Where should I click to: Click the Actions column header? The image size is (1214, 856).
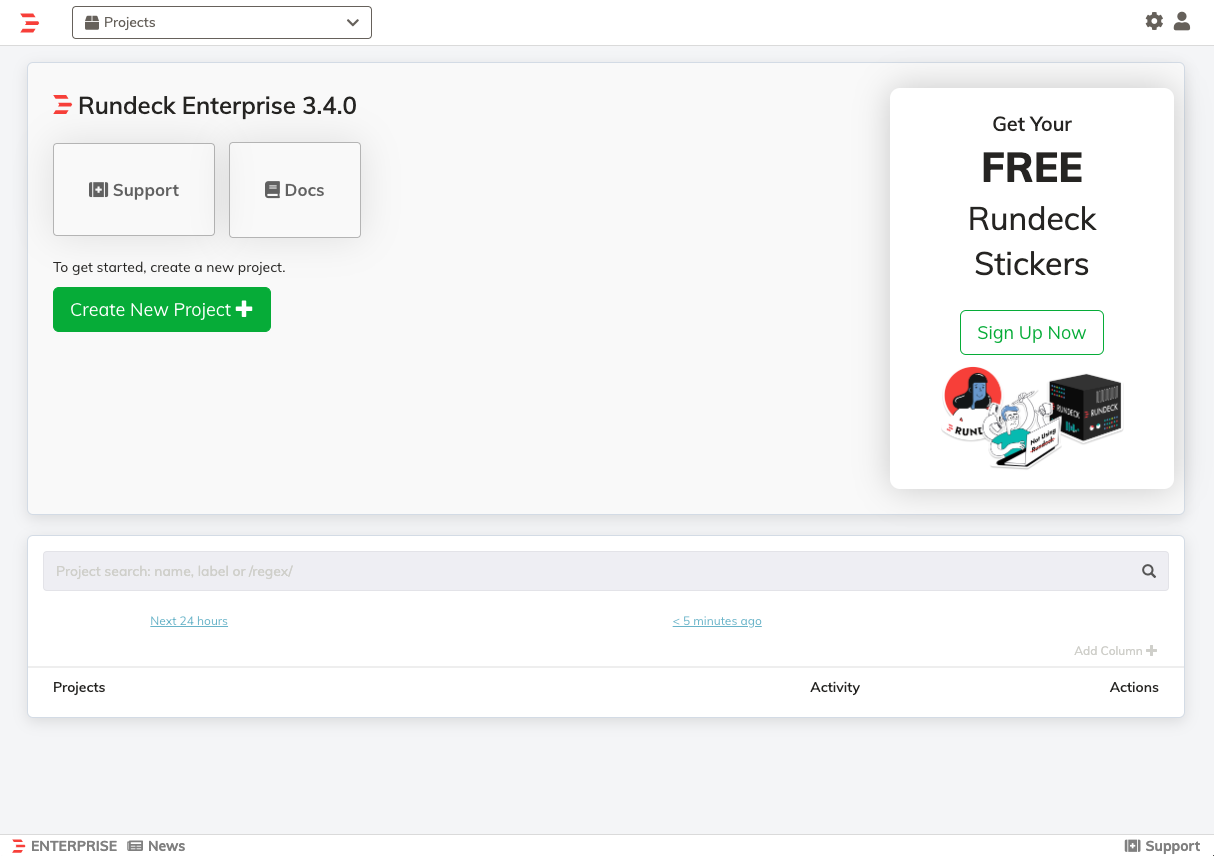point(1134,687)
